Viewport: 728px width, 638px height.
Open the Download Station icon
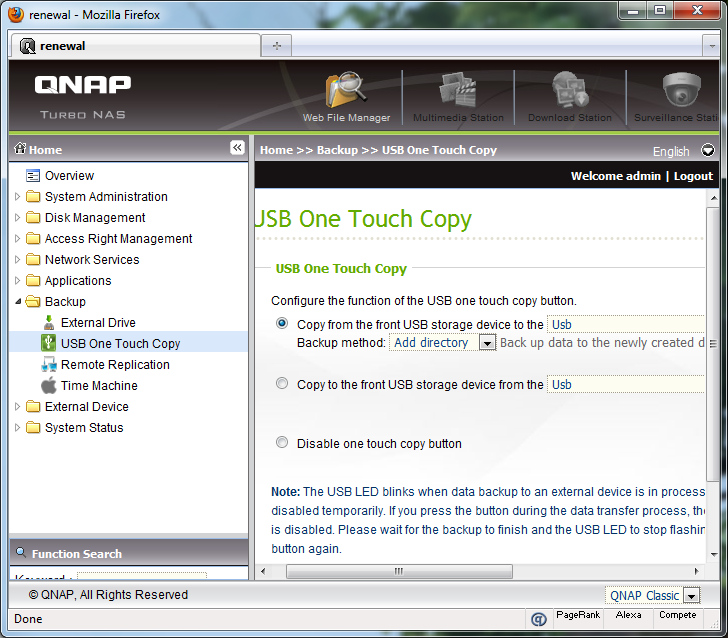(569, 93)
